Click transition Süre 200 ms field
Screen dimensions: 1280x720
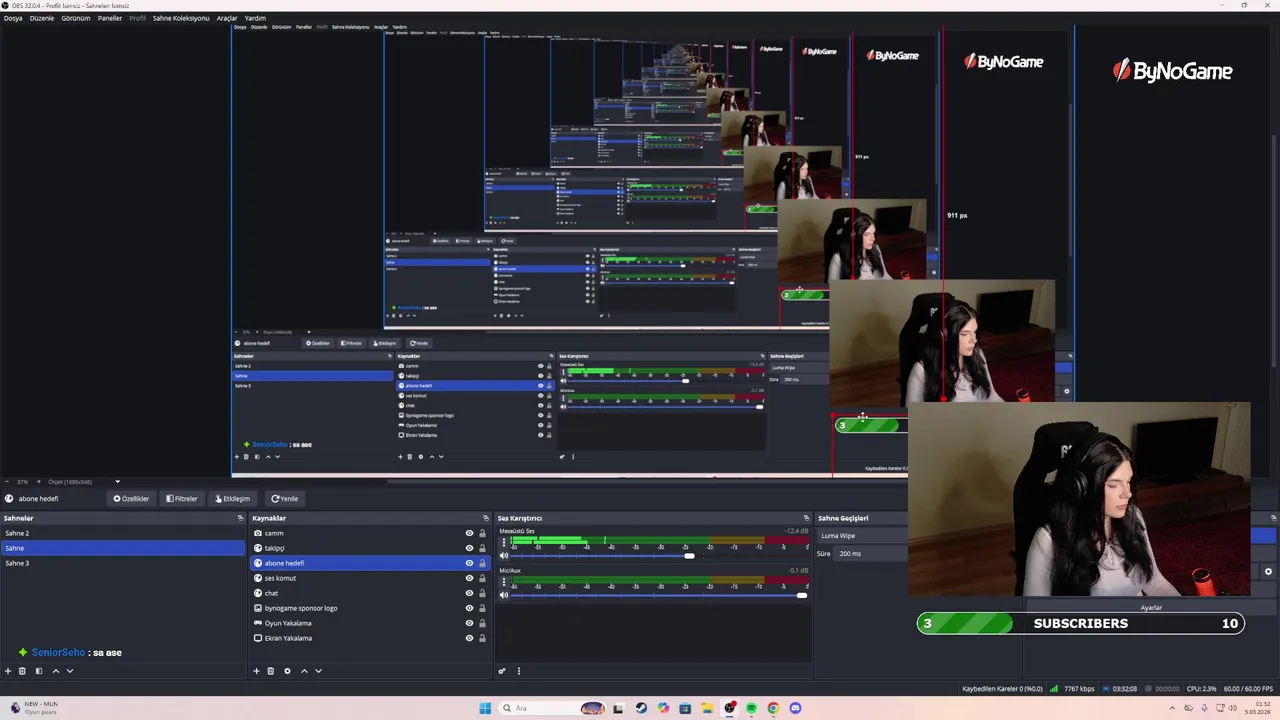click(x=872, y=553)
